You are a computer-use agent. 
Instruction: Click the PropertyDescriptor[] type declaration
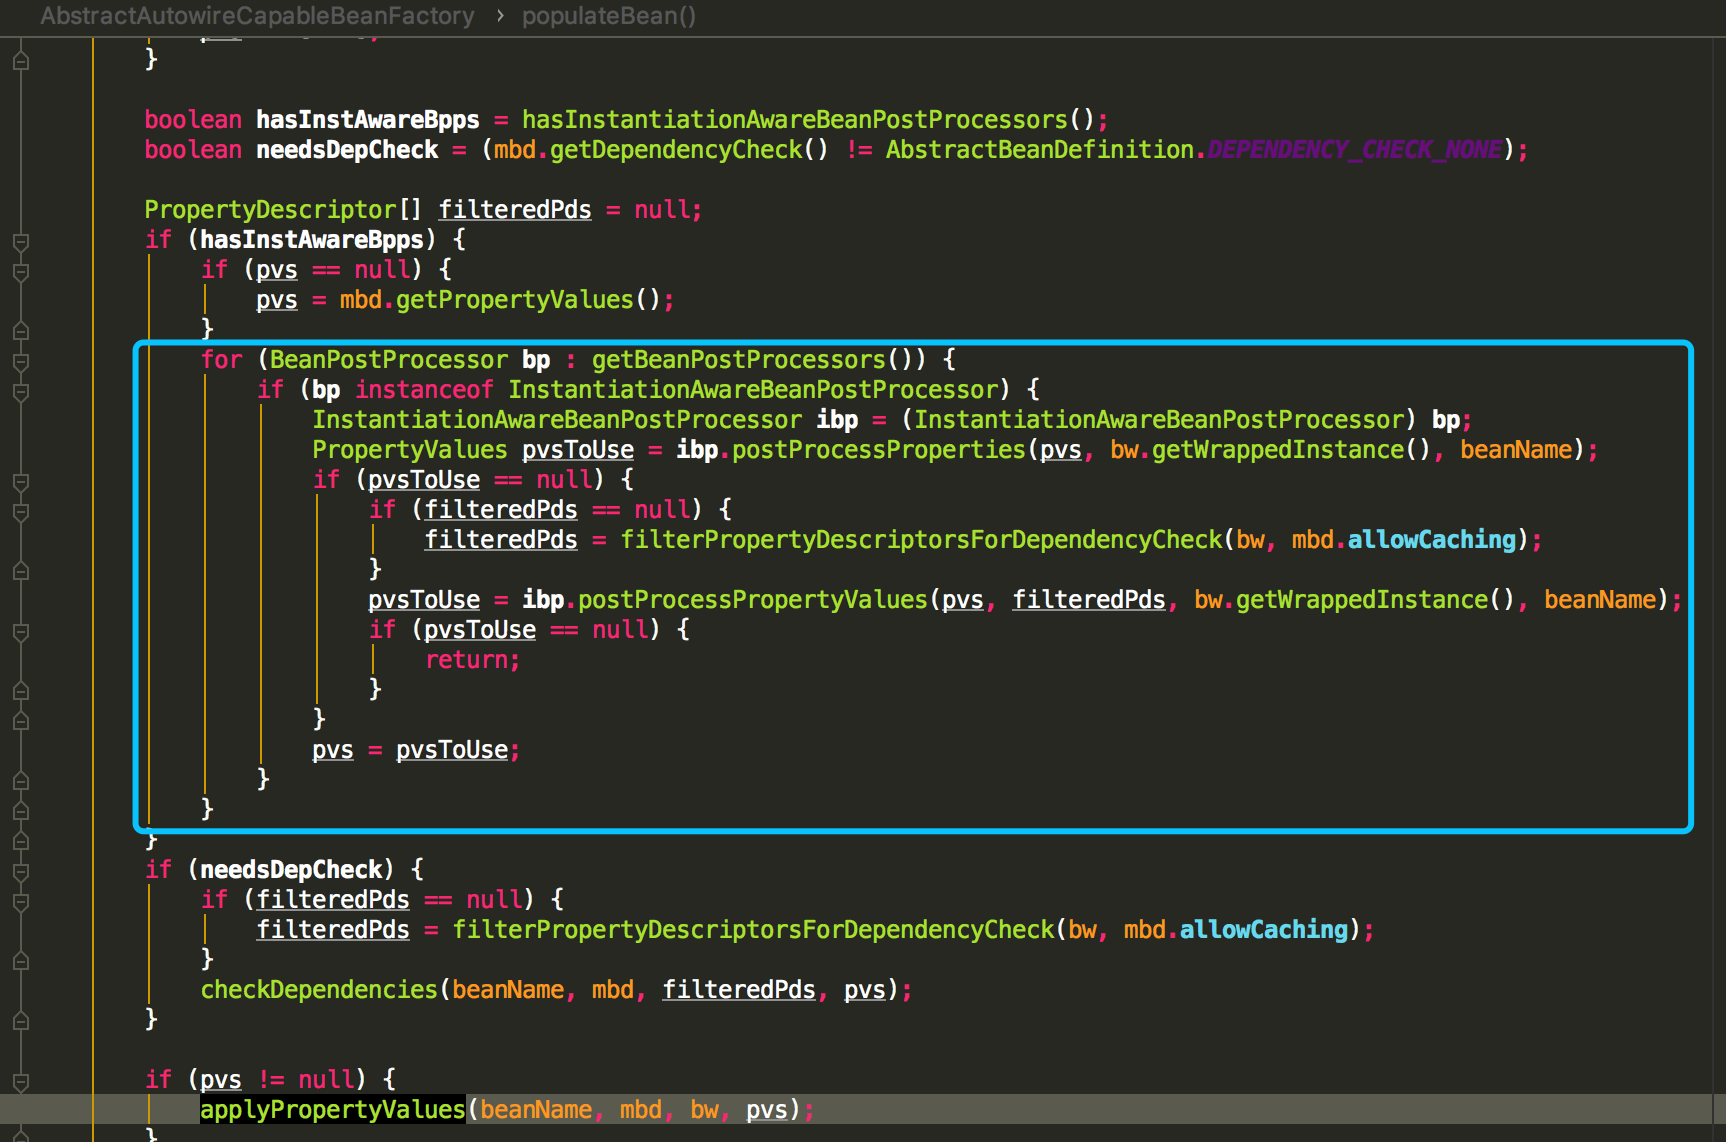pos(284,210)
